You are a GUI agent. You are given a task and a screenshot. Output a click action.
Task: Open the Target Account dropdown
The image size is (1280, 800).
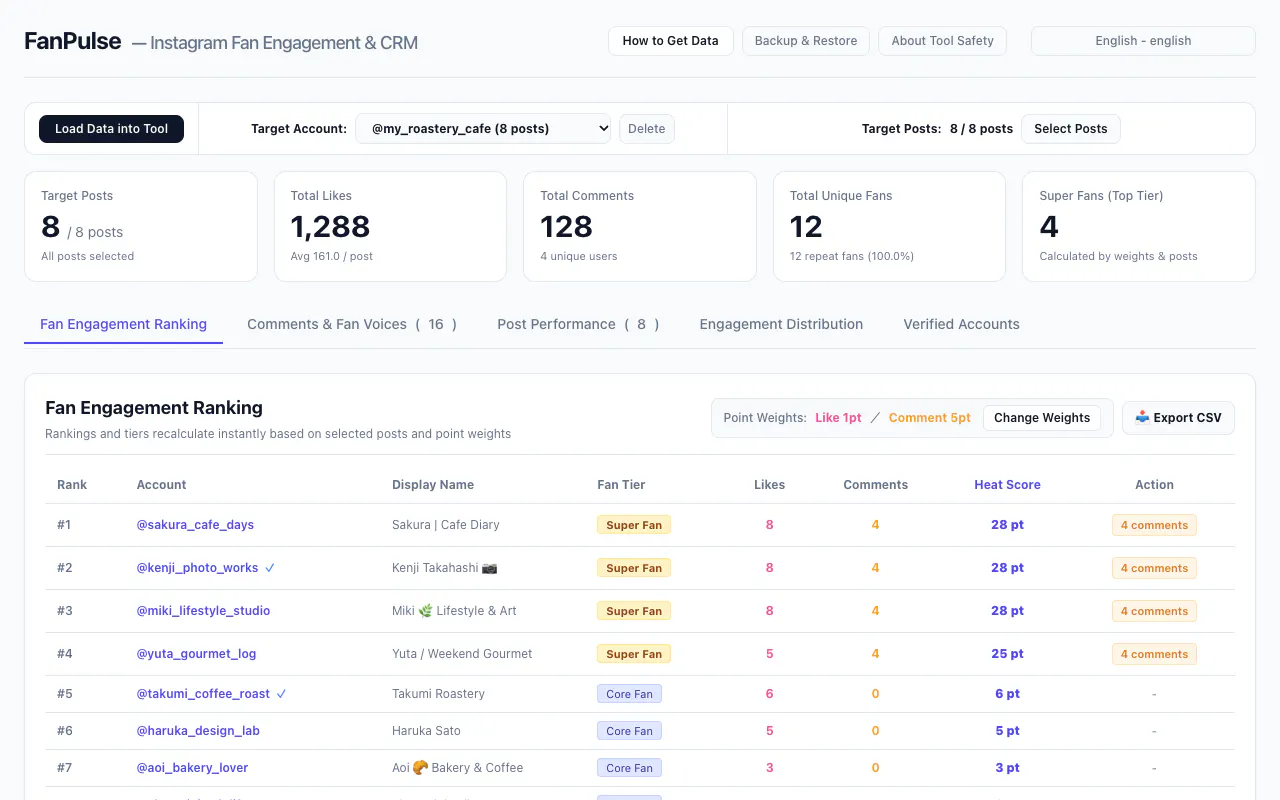coord(483,129)
